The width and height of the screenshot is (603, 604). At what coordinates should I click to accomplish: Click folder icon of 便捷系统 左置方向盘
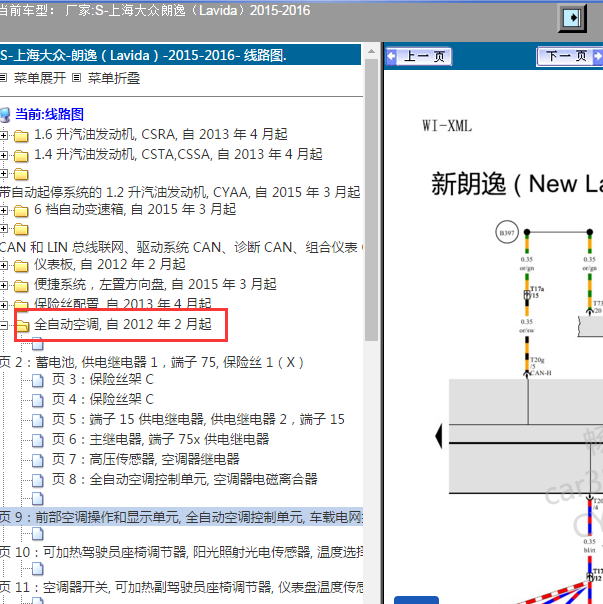(x=21, y=285)
